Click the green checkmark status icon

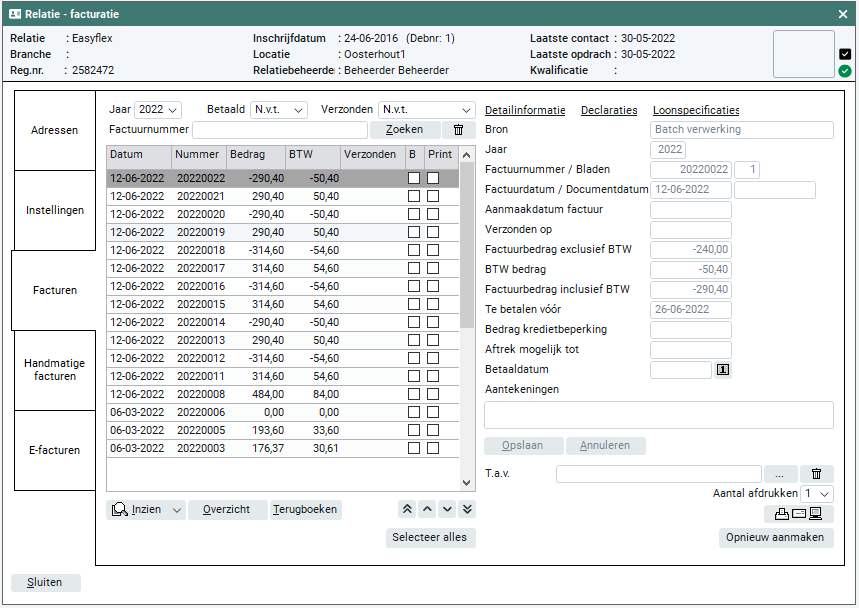(845, 71)
